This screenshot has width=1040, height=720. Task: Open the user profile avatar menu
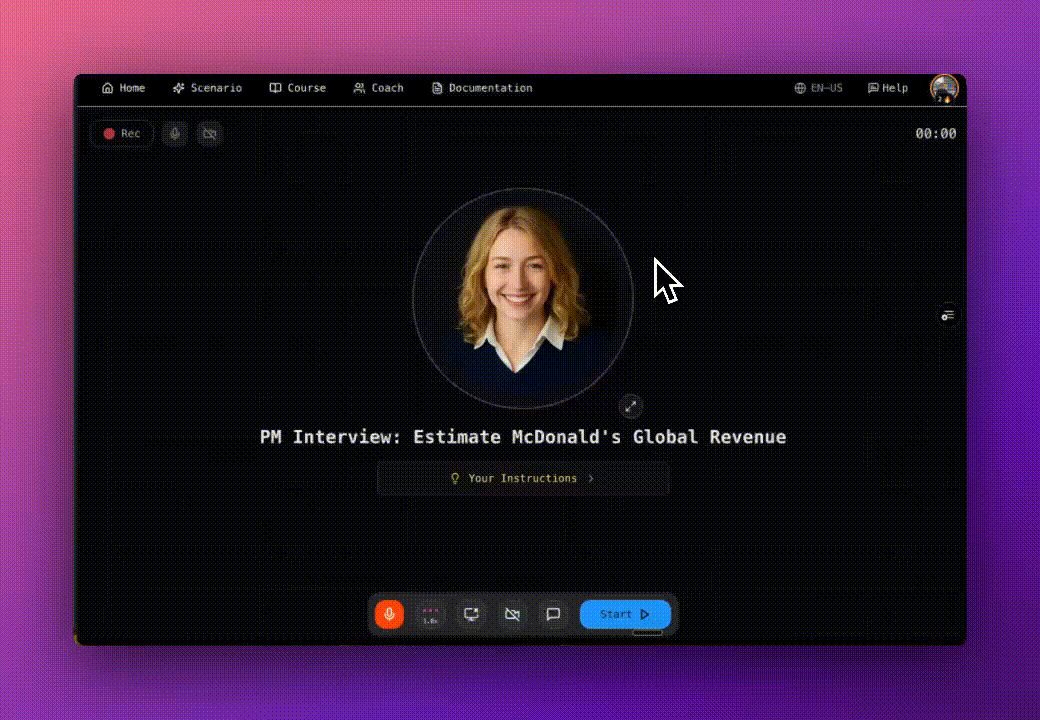(x=944, y=88)
